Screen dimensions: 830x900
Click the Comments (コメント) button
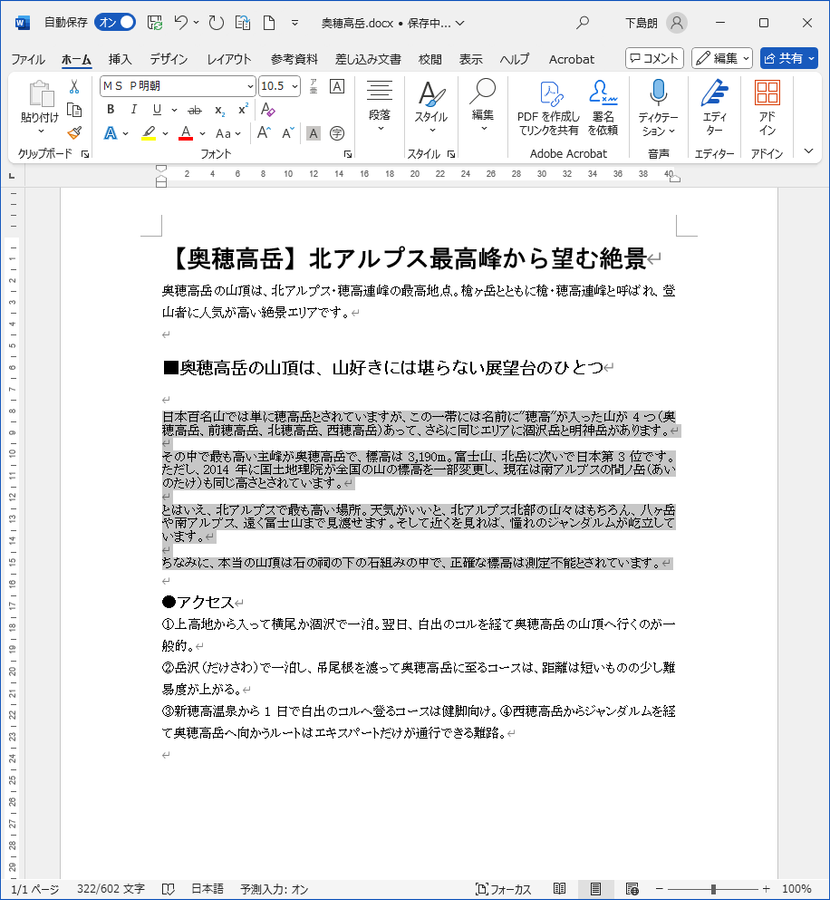click(654, 59)
